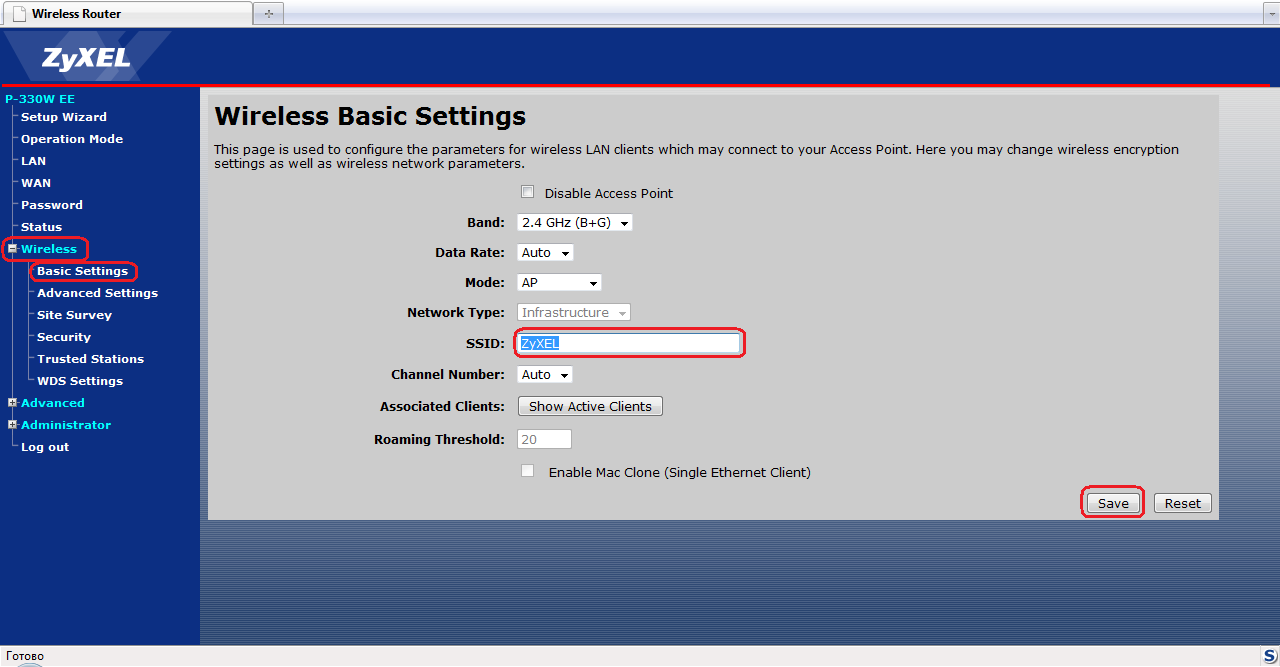Open the Band dropdown showing 2.4 GHz (B+G)
This screenshot has height=667, width=1280.
click(x=575, y=223)
